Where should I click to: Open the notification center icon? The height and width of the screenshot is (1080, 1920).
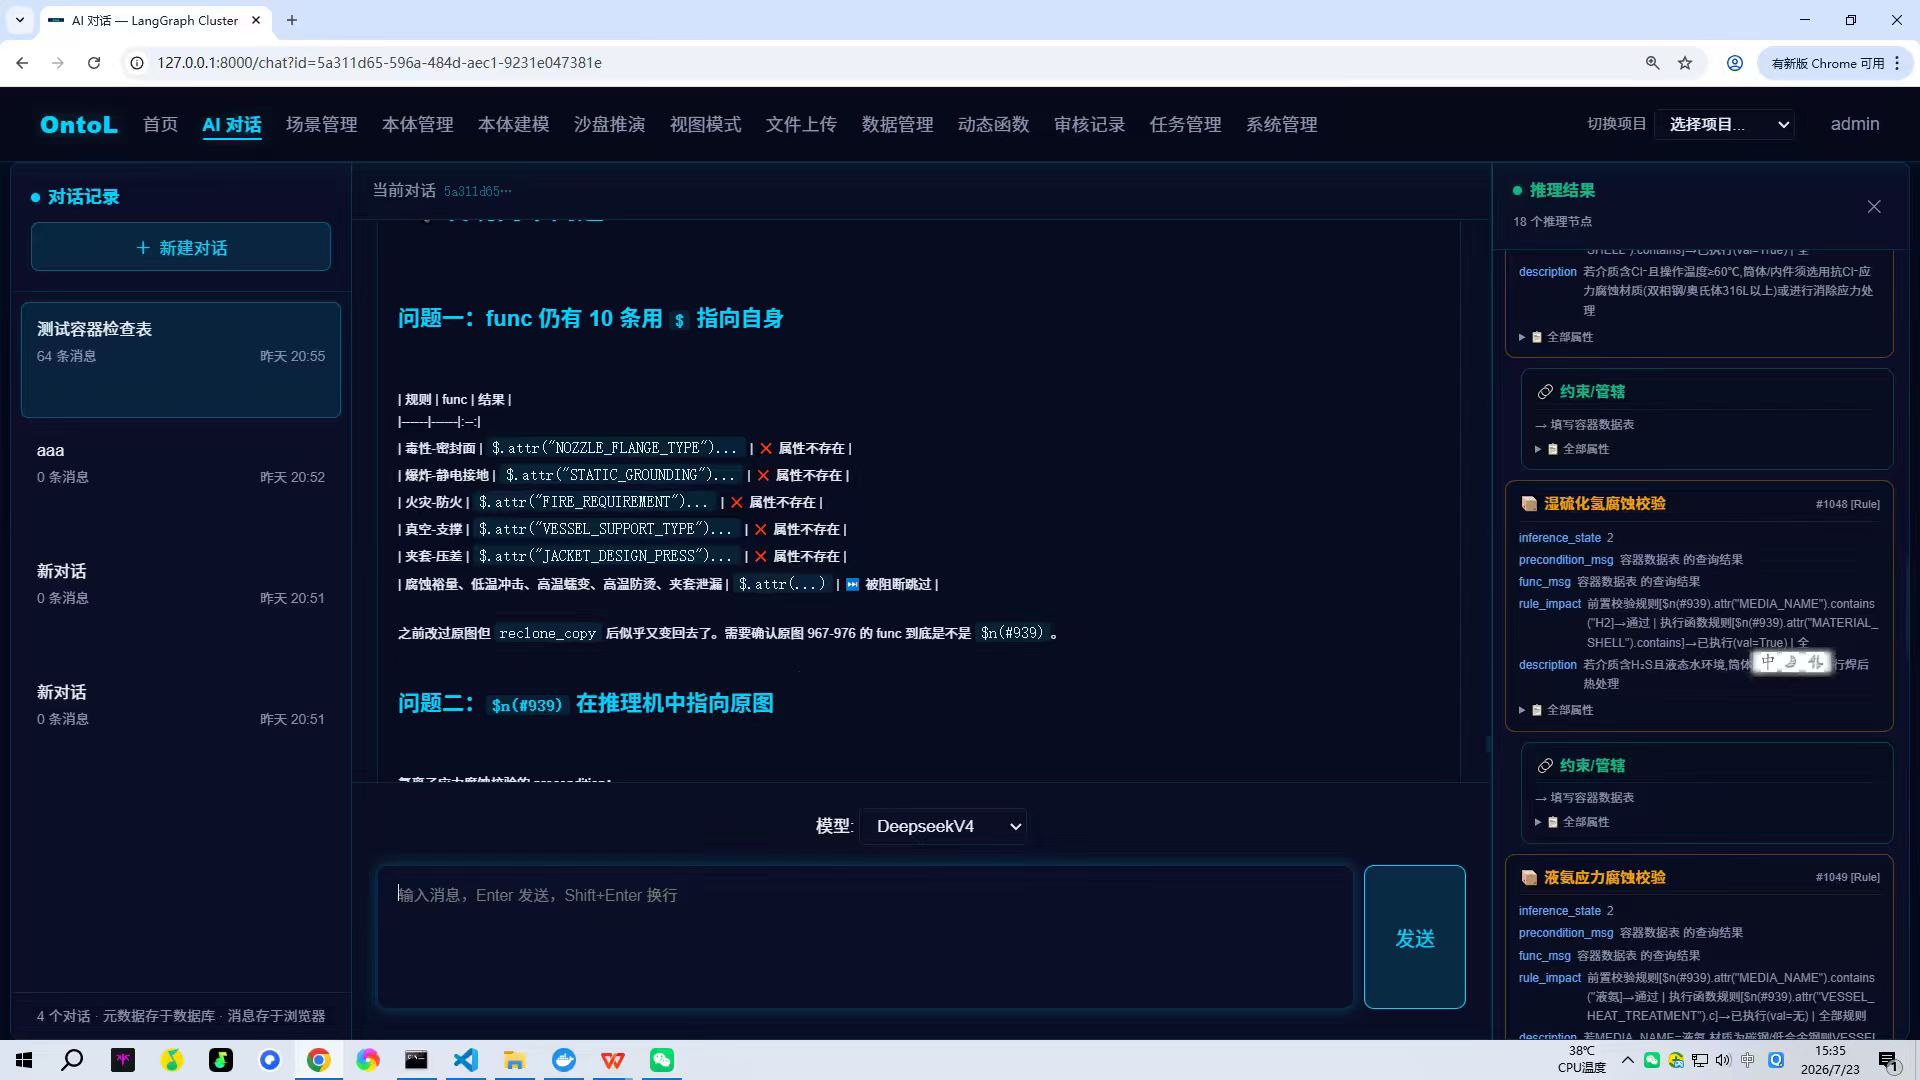(x=1888, y=1060)
